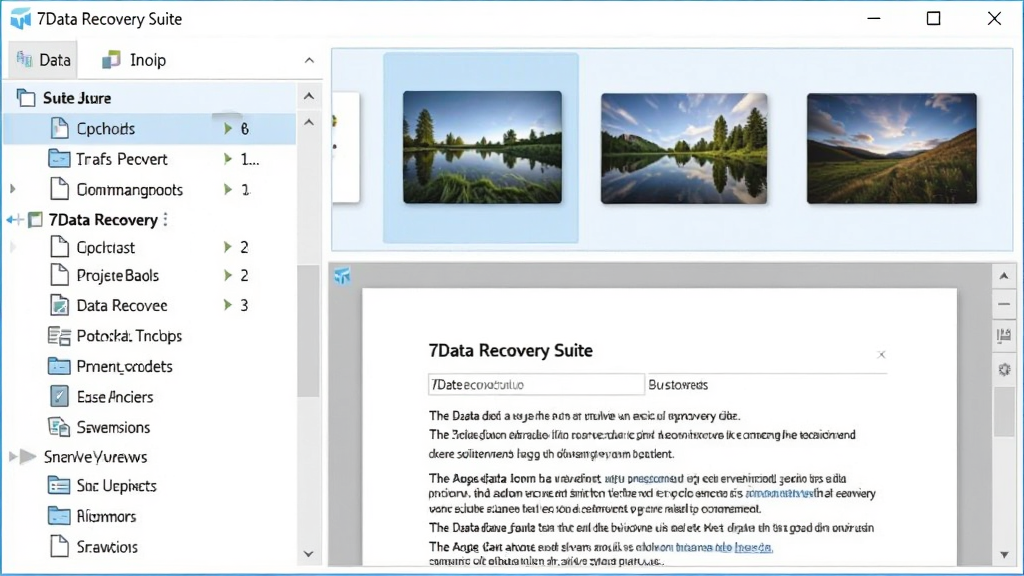The height and width of the screenshot is (576, 1024).
Task: Expand the Gpclriast node
Action: click(12, 248)
